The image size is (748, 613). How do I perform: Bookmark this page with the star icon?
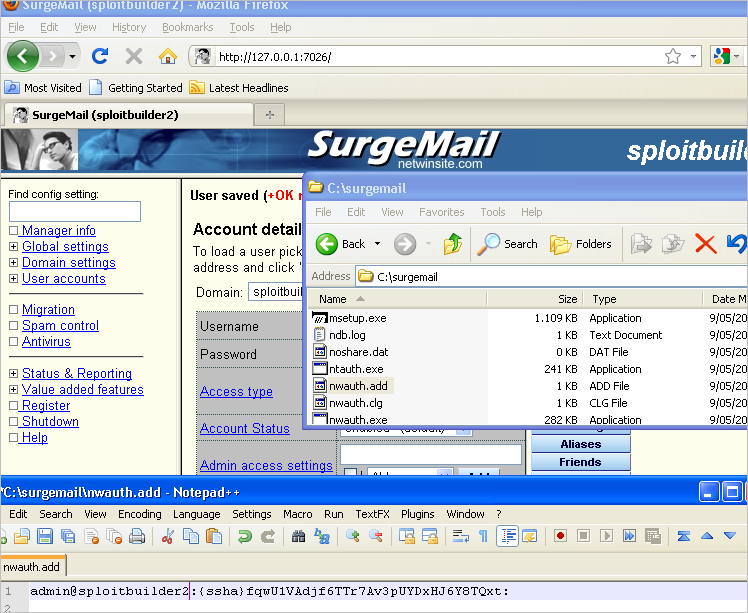pos(673,56)
